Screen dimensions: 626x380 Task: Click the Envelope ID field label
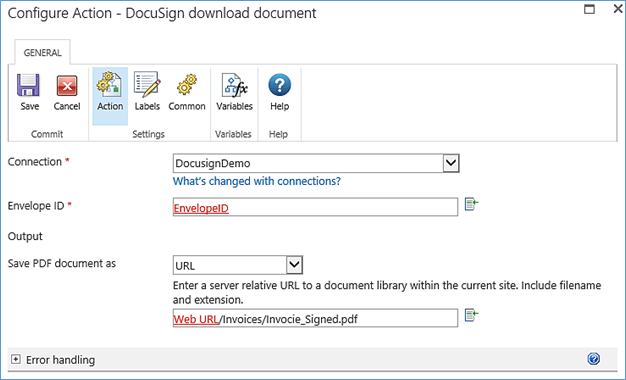tap(36, 206)
